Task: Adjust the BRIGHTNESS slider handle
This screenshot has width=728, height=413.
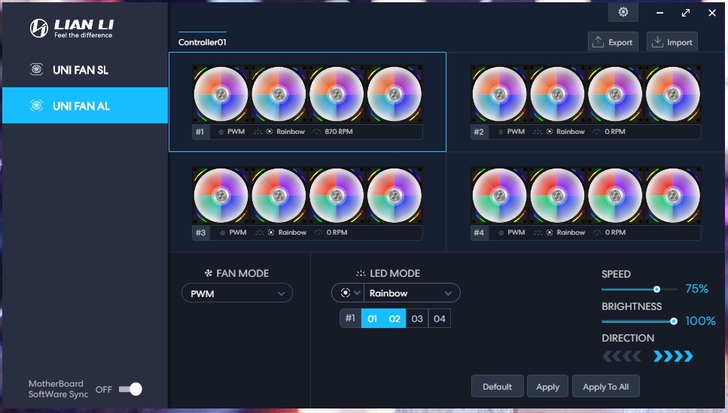Action: 673,321
